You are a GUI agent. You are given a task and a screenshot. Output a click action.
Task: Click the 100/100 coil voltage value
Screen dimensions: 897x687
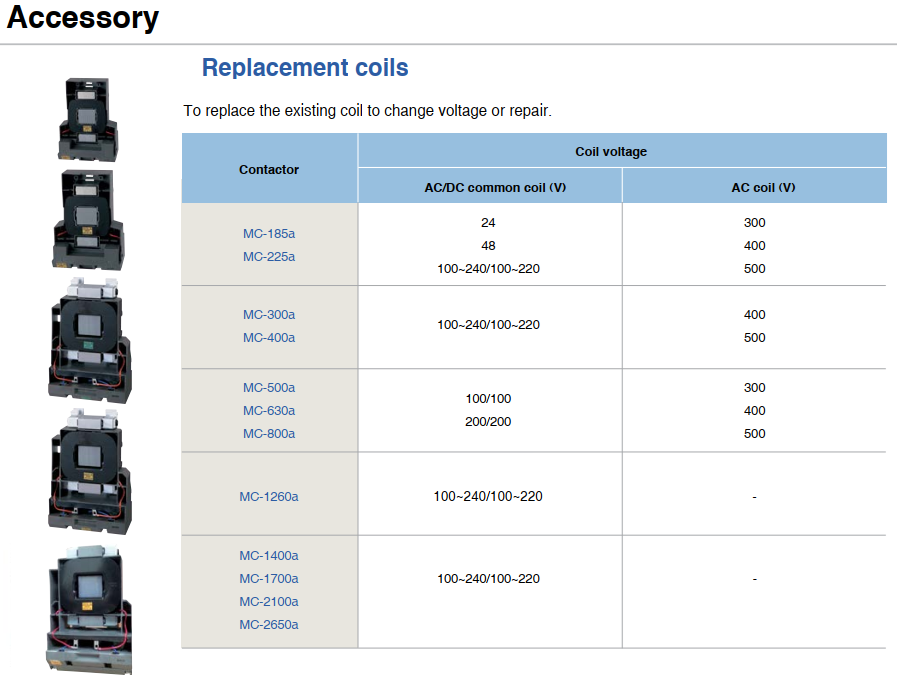pos(488,399)
